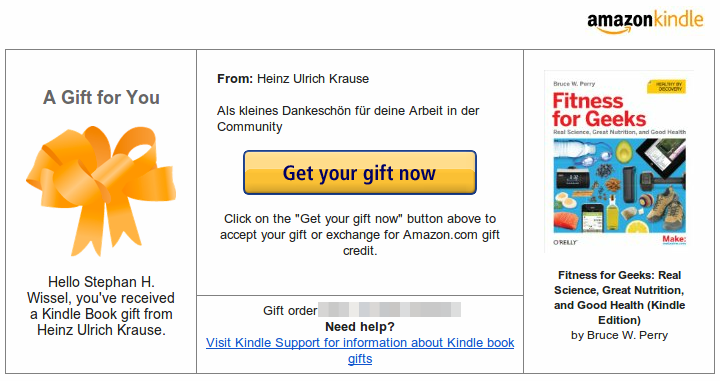Click the Need help? heading
720x381 pixels.
click(360, 326)
